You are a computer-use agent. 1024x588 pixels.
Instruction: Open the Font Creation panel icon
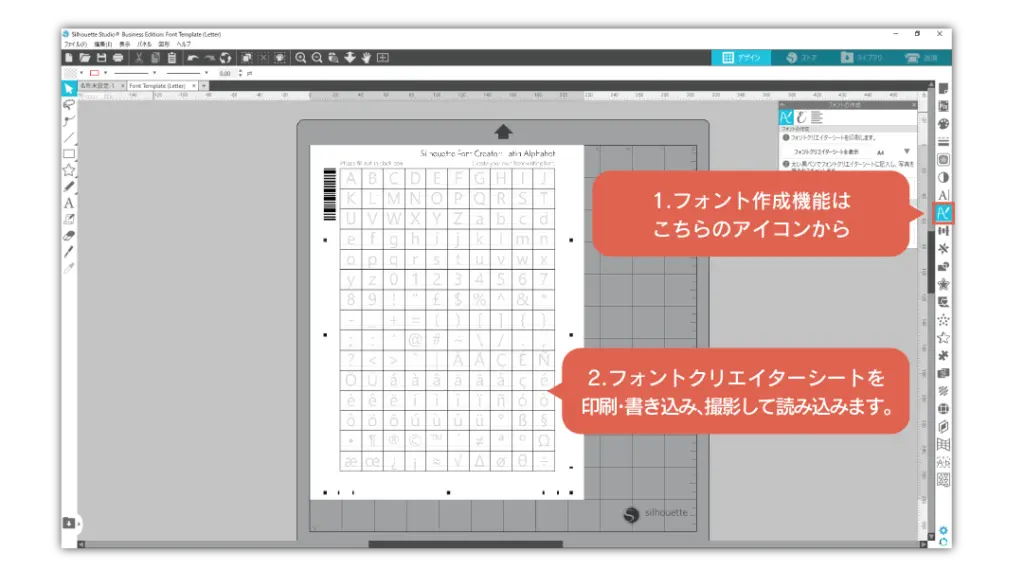943,213
